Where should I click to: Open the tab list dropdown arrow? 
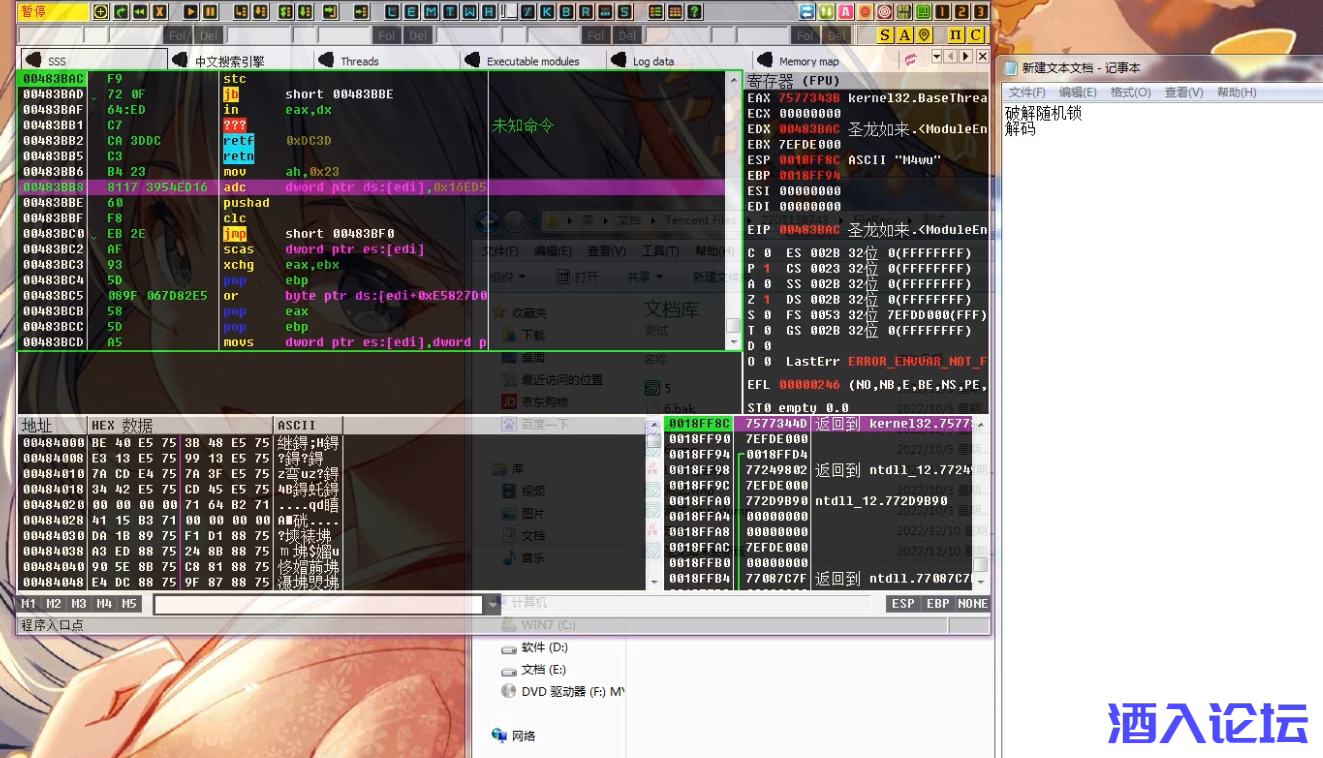tap(937, 57)
